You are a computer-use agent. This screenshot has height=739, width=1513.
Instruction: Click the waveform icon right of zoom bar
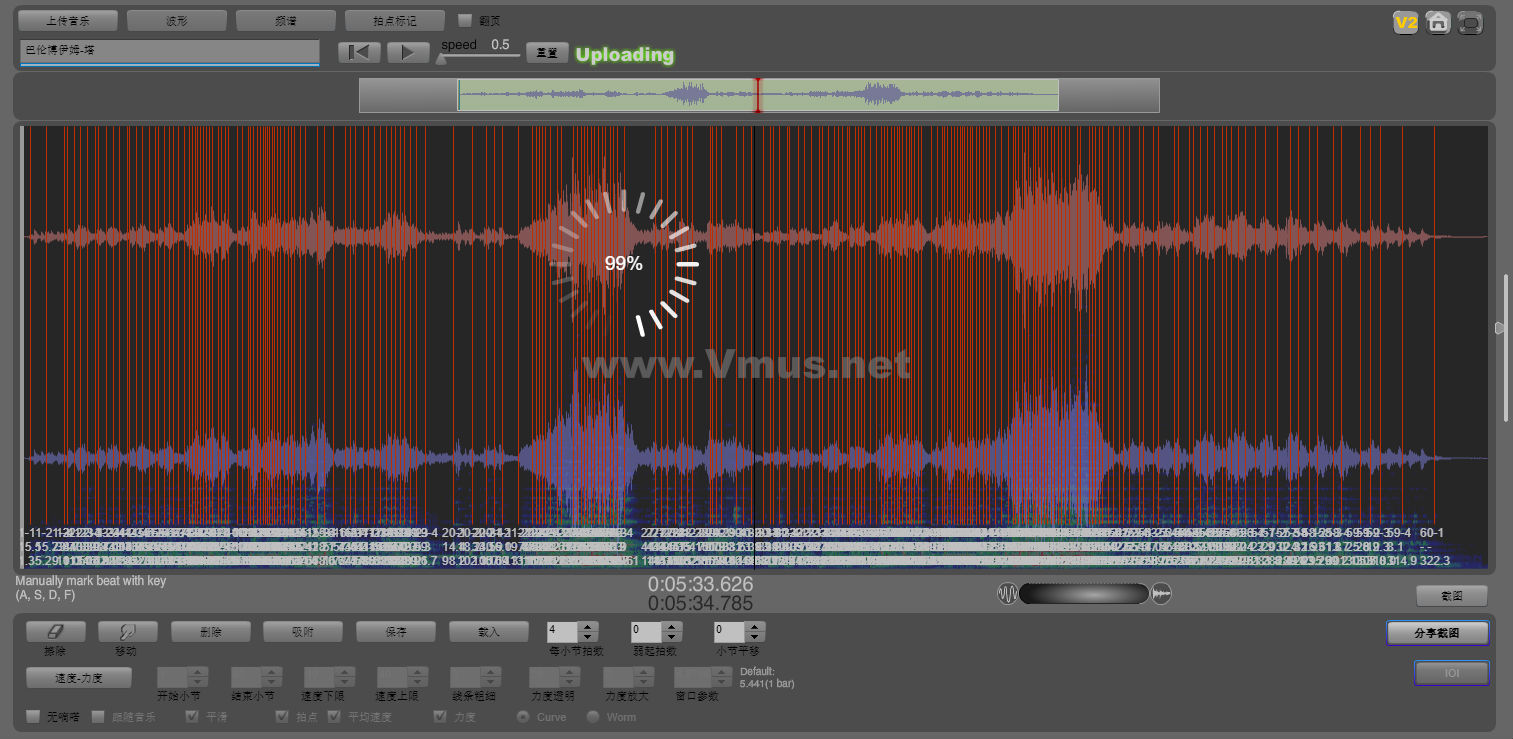pos(1161,594)
